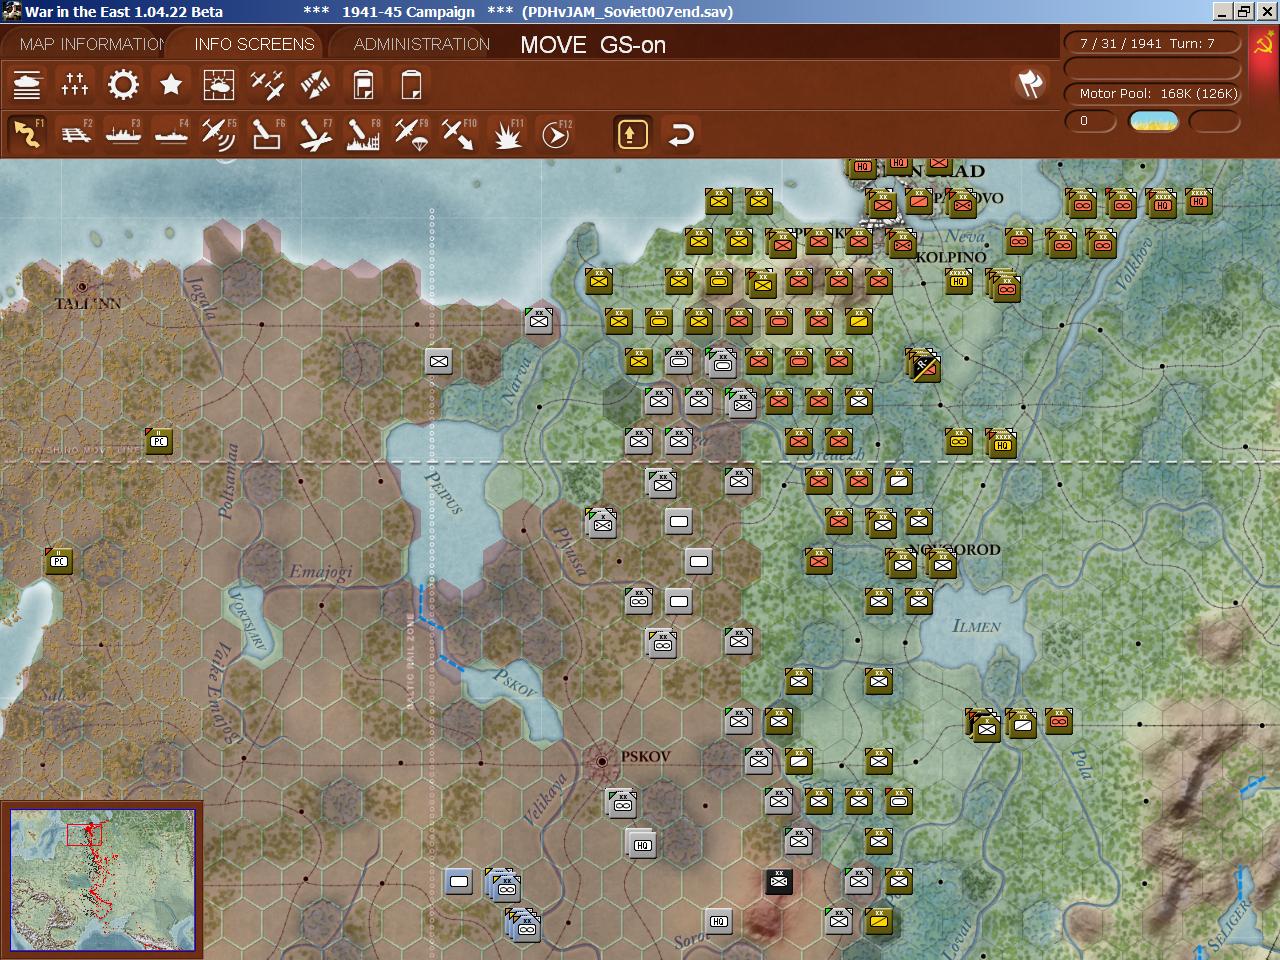This screenshot has height=960, width=1280.
Task: Open the order of battle tank icon
Action: pos(27,85)
